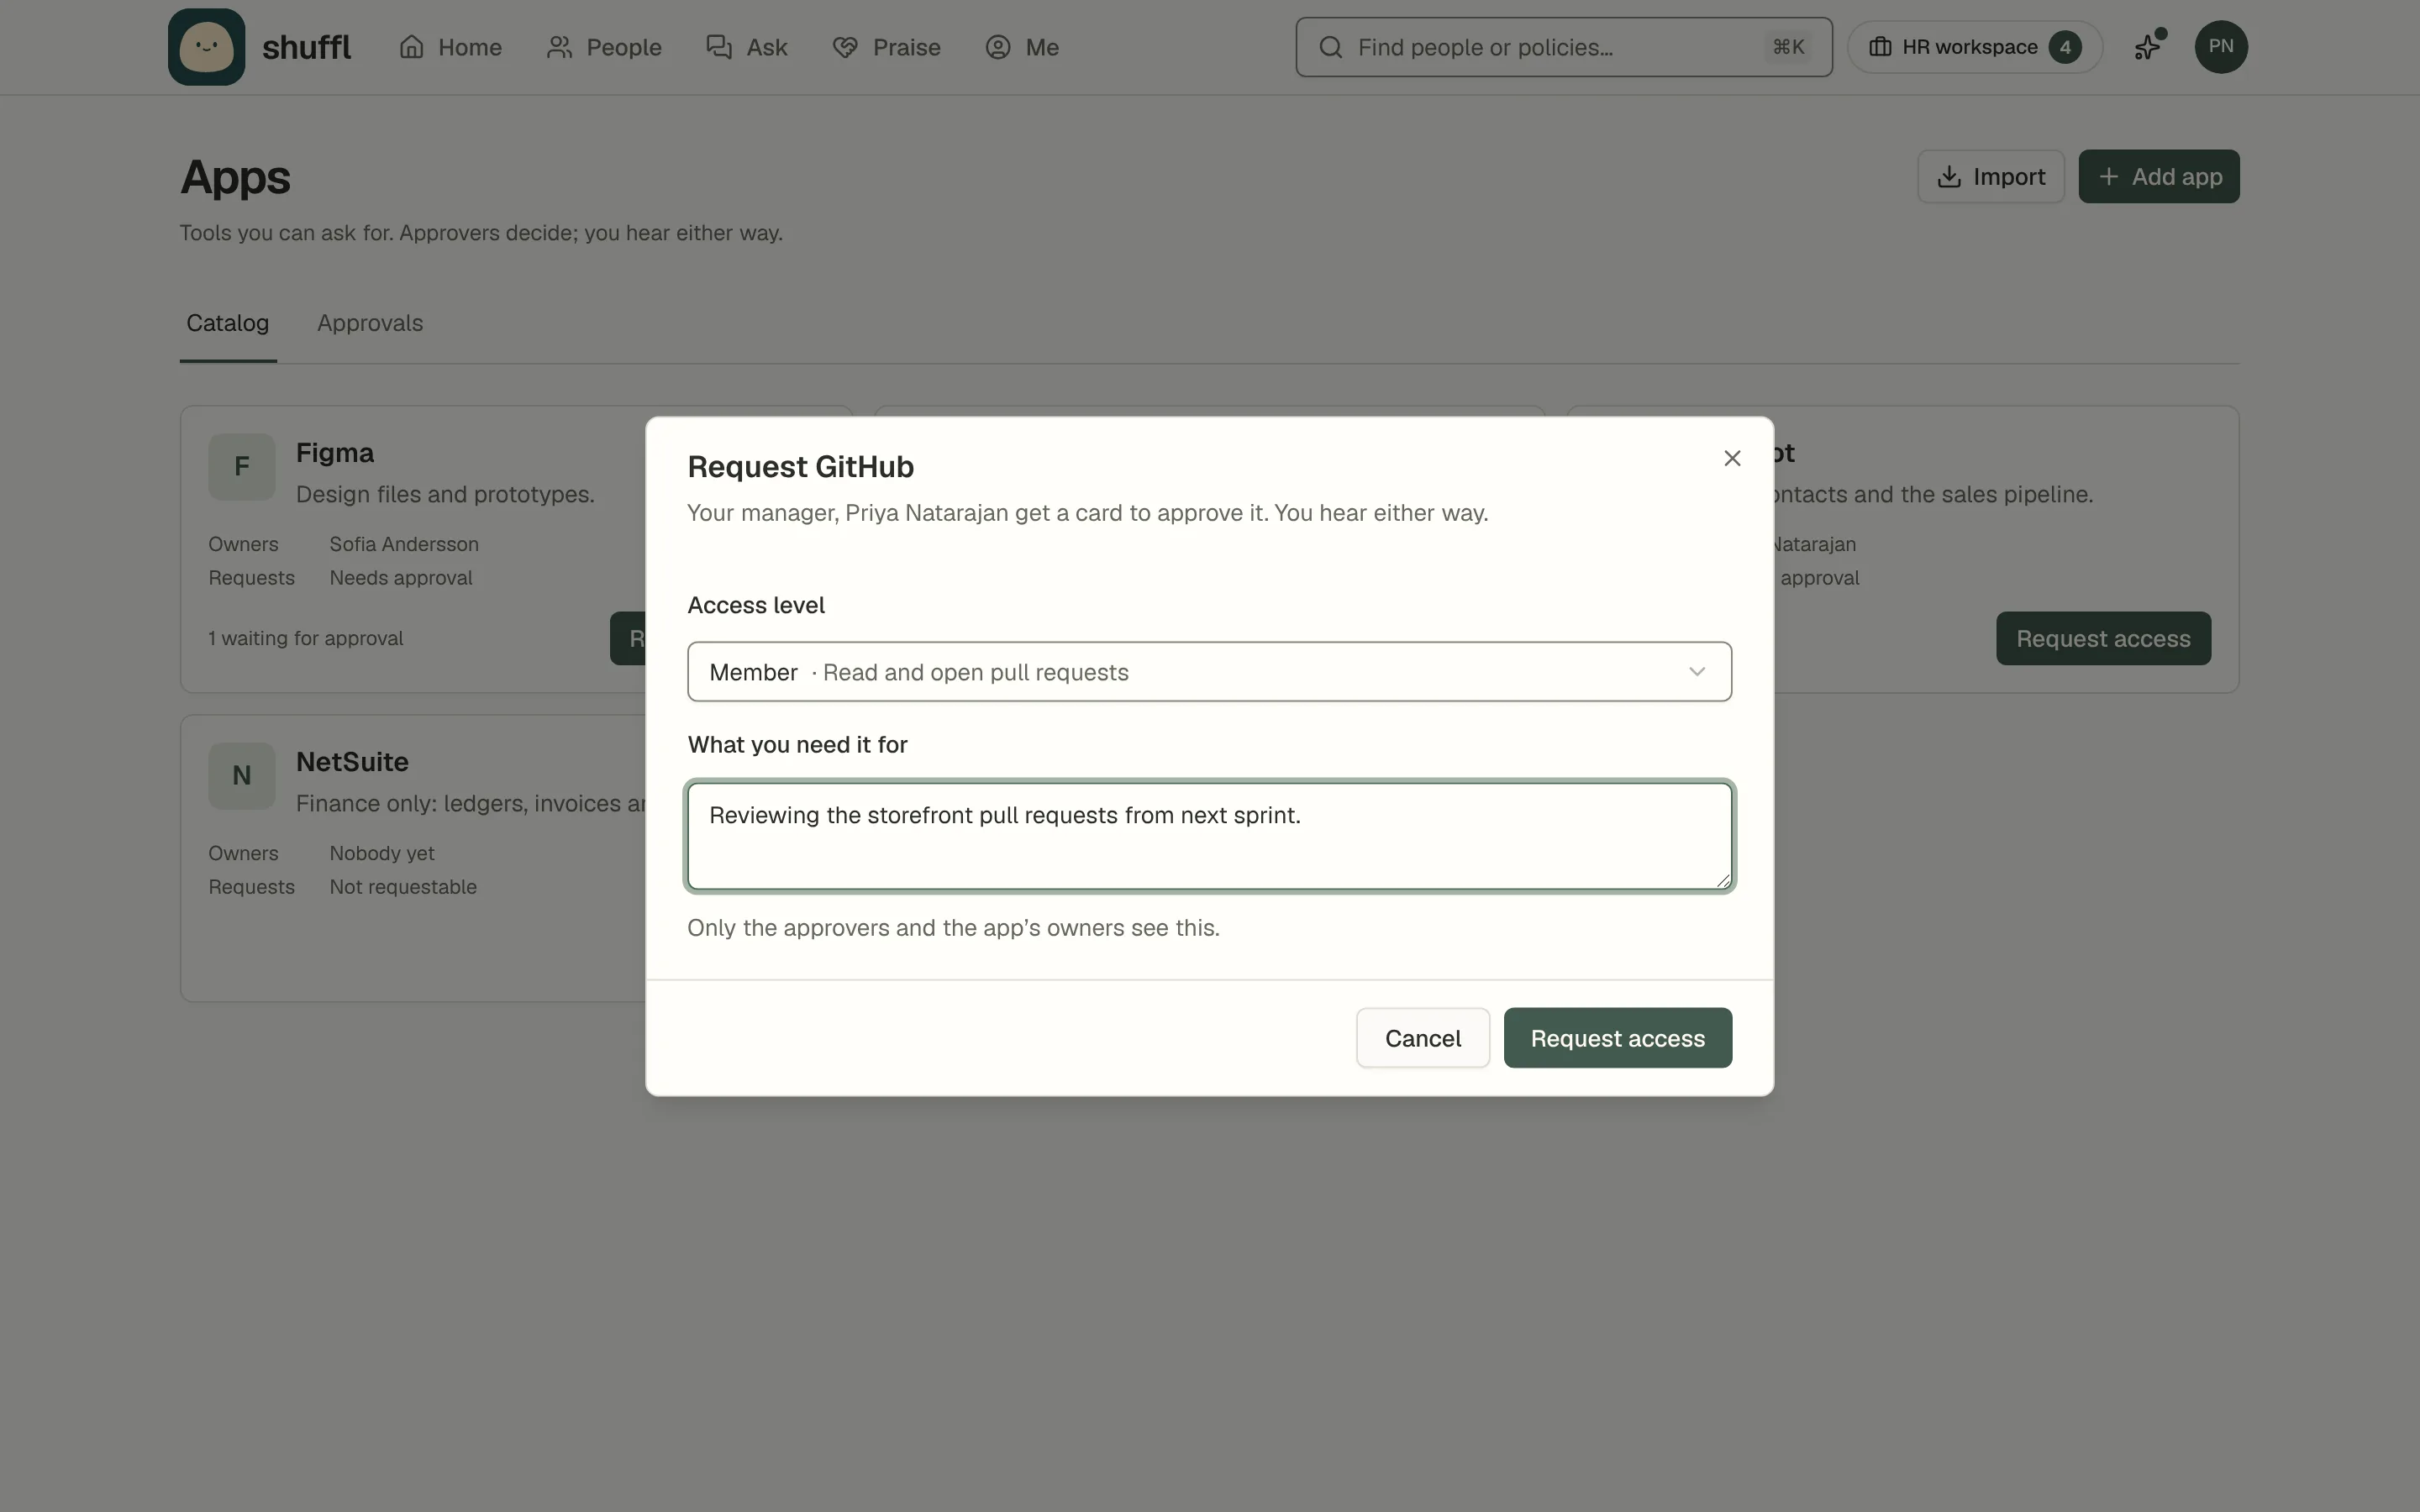Screen dimensions: 2420x1512
Task: Click the Sofia Andersson owner name
Action: tap(404, 545)
